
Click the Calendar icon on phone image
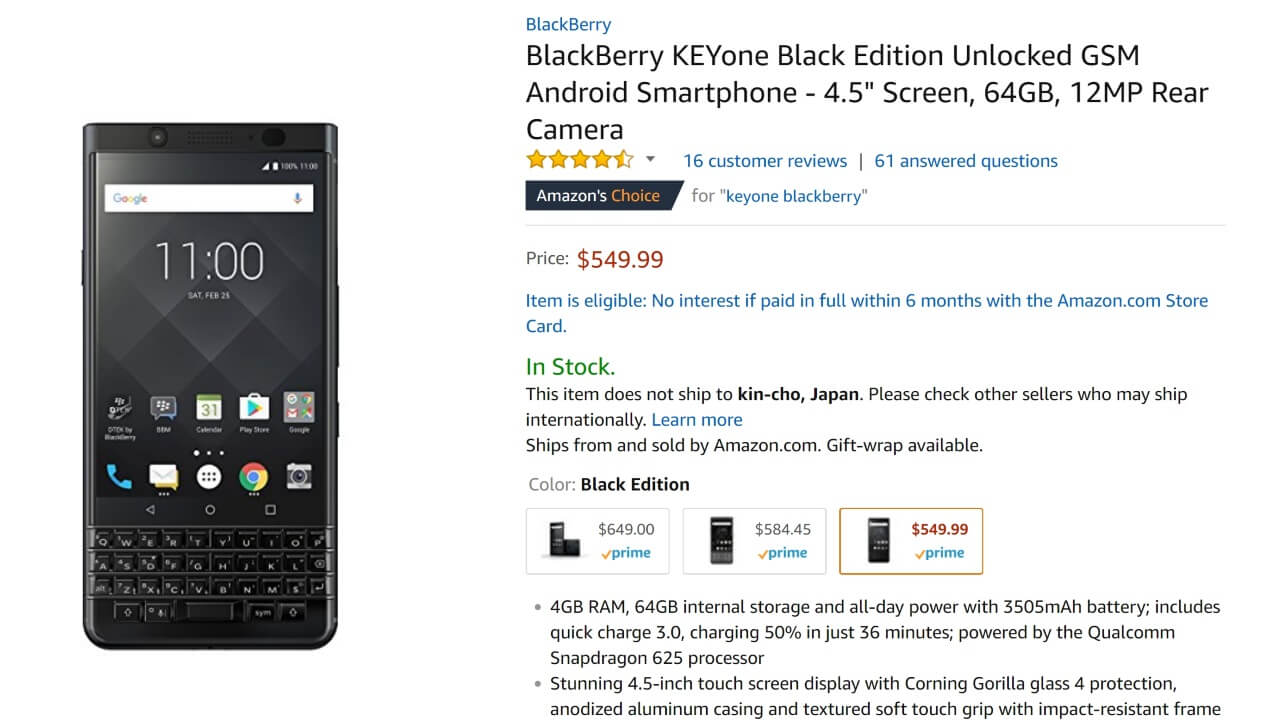[209, 408]
